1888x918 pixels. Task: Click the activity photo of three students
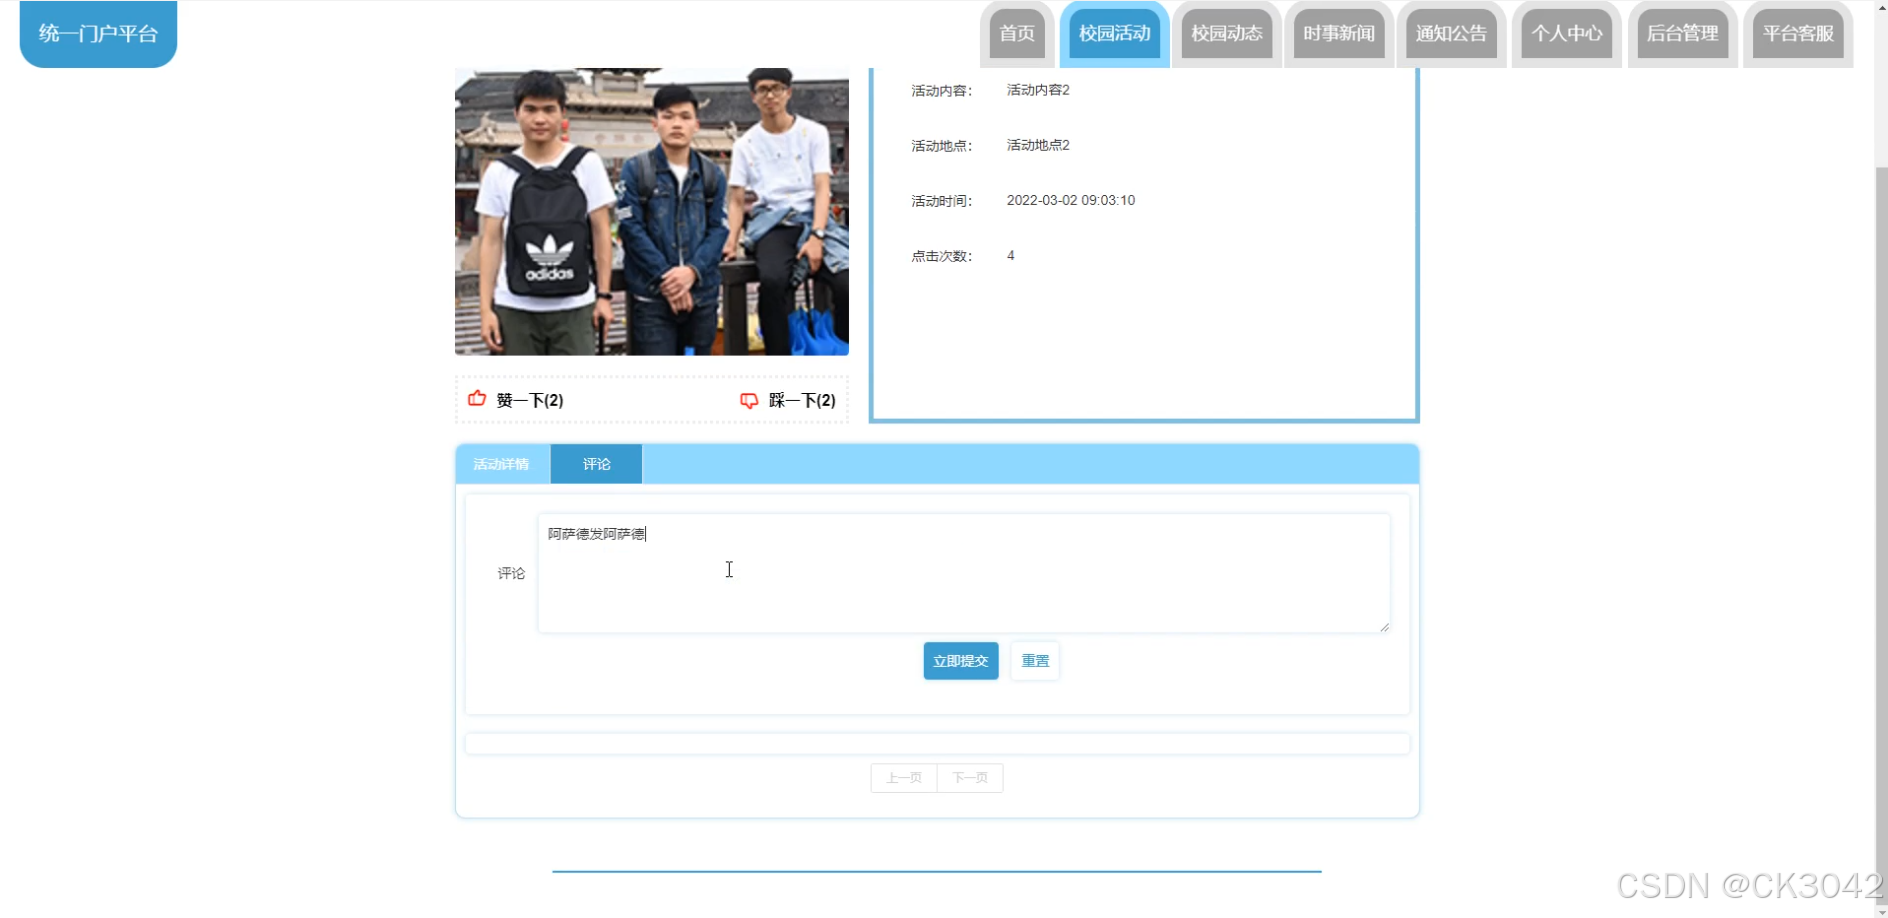point(651,210)
